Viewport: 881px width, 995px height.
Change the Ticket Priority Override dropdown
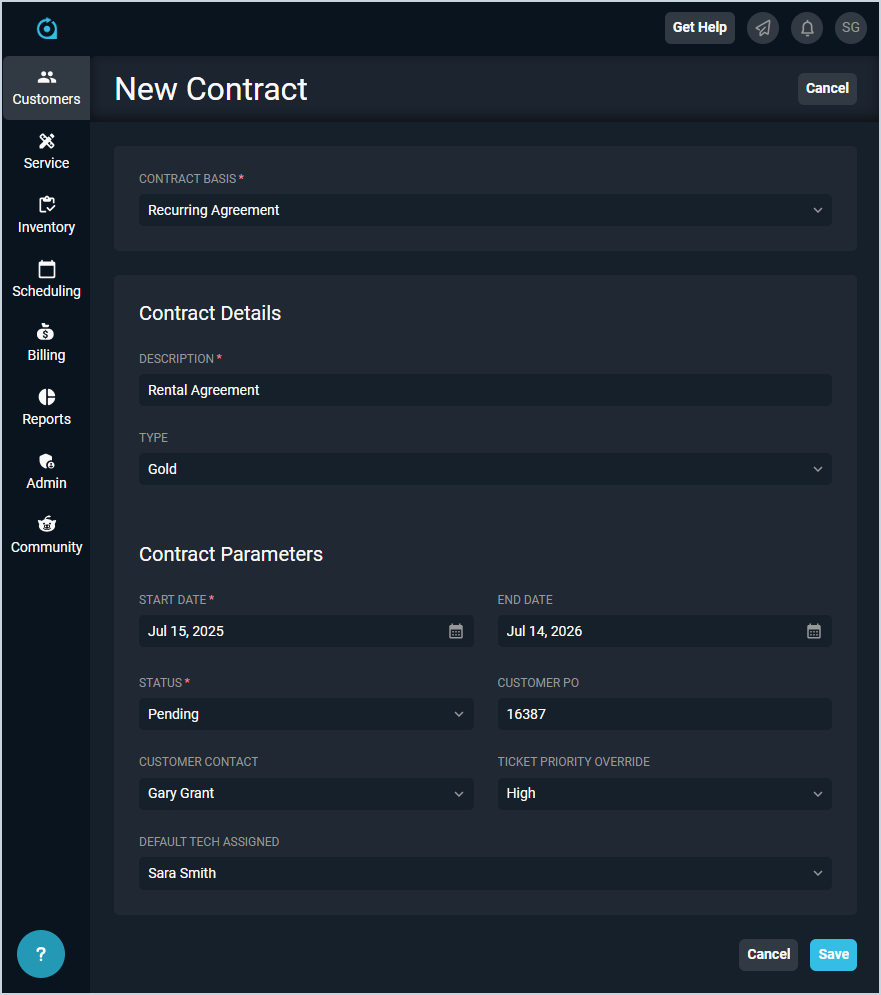pos(664,793)
